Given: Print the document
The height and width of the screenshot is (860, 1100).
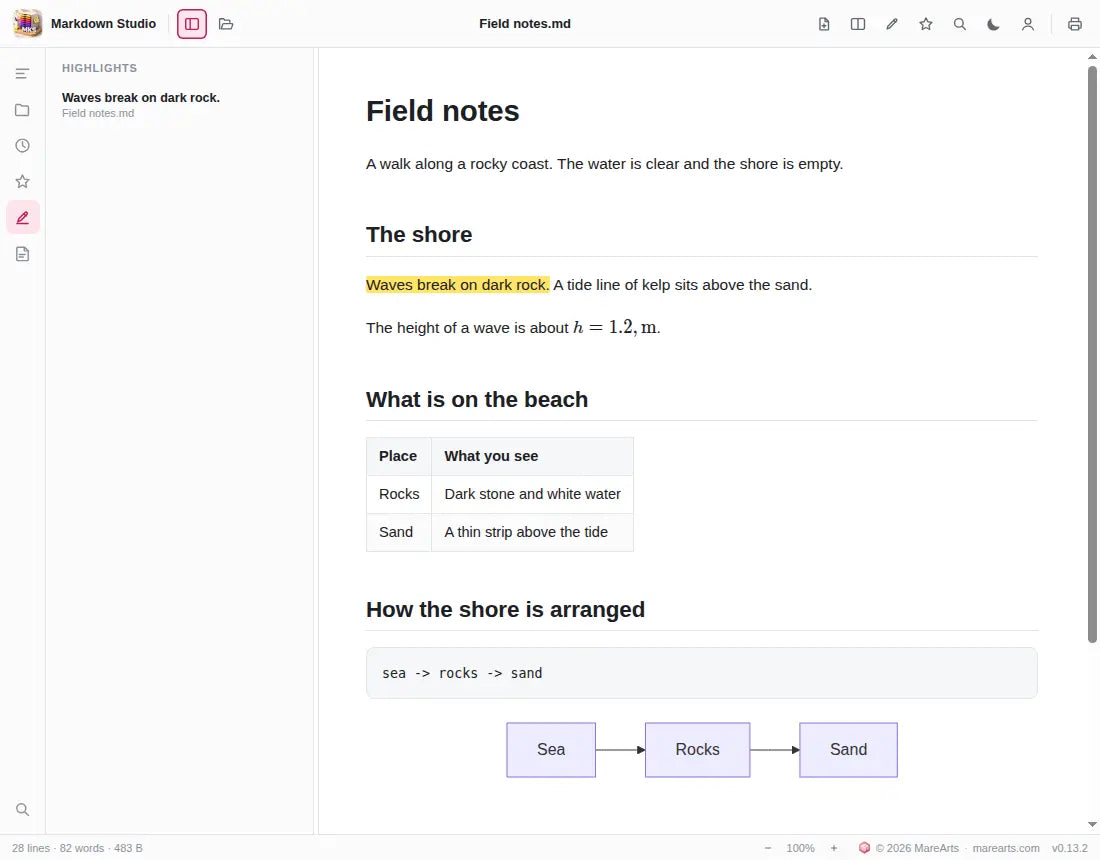Looking at the screenshot, I should tap(1075, 24).
